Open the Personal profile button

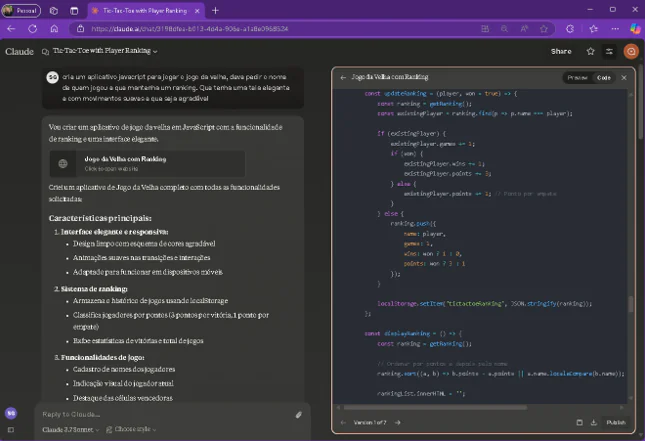point(21,11)
